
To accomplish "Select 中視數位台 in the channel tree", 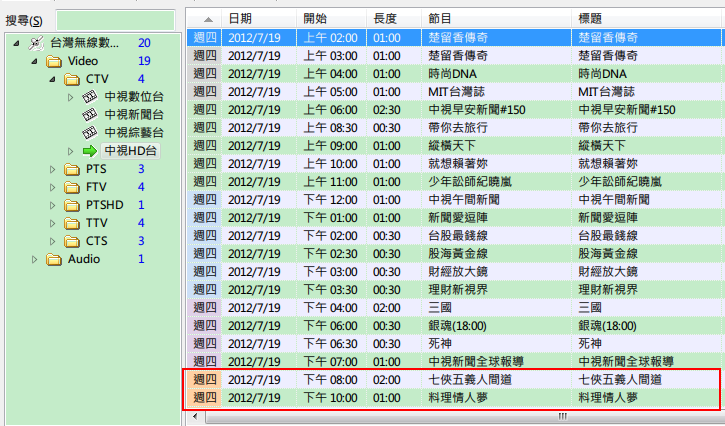I will pos(134,97).
